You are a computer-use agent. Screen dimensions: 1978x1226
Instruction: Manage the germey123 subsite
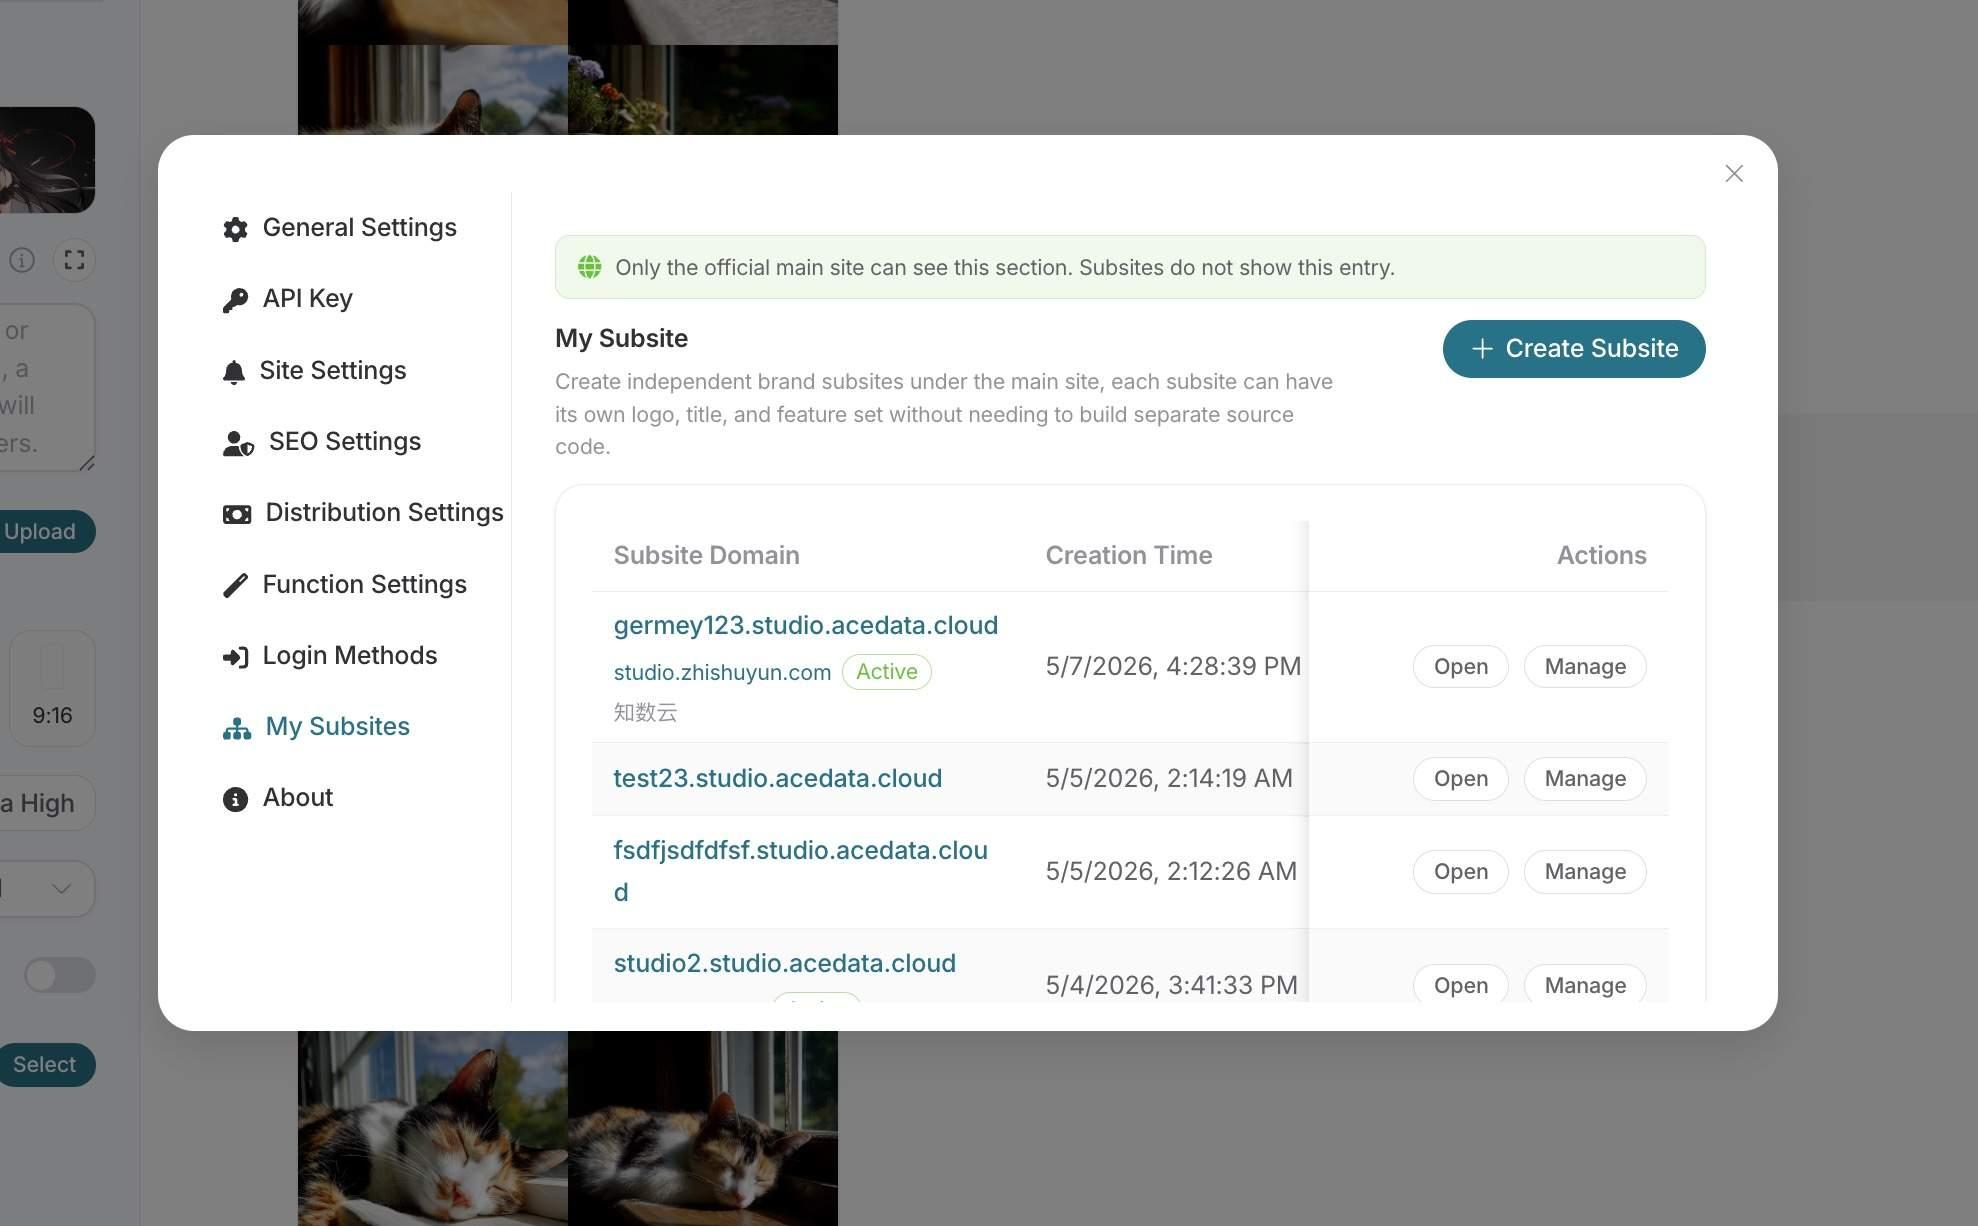click(x=1585, y=667)
